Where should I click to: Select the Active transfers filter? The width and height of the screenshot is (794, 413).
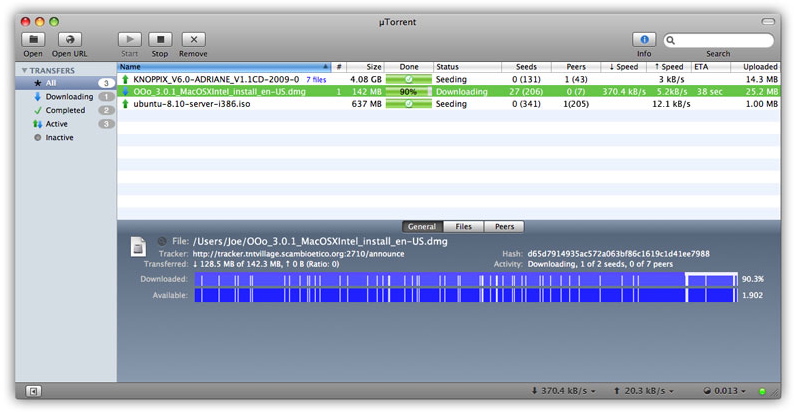(x=66, y=124)
